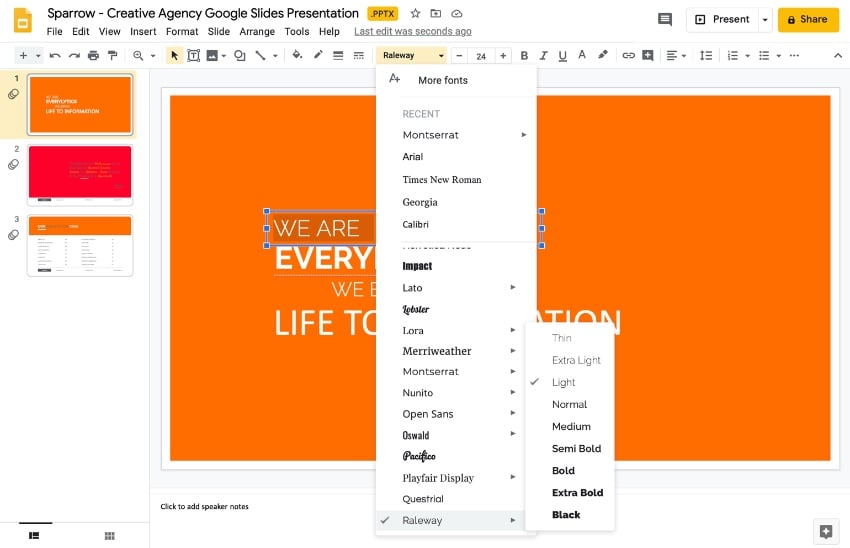Select slide 2 thumbnail

click(x=80, y=174)
